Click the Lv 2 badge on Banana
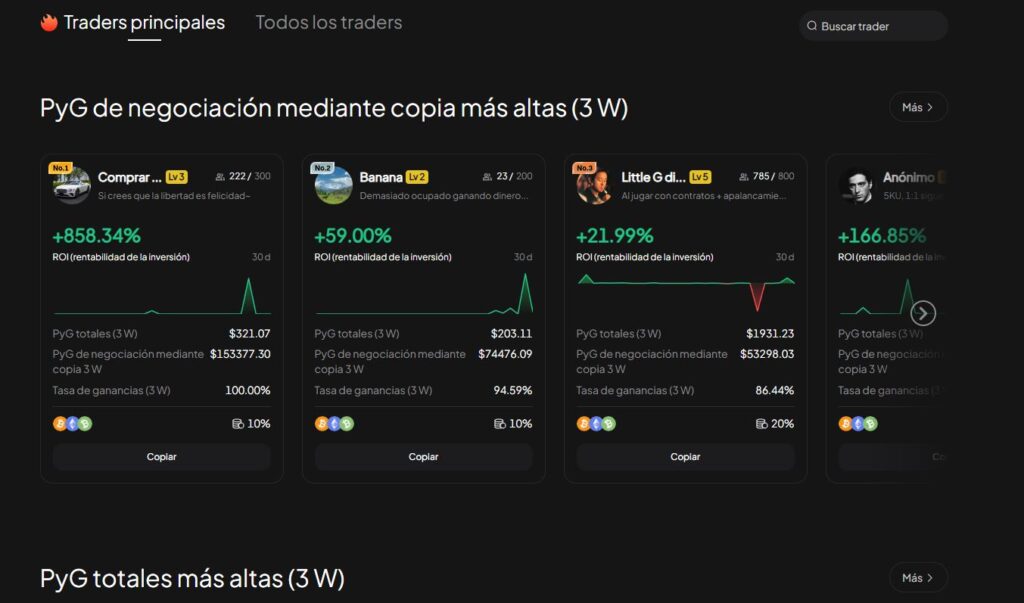This screenshot has height=603, width=1024. click(417, 177)
